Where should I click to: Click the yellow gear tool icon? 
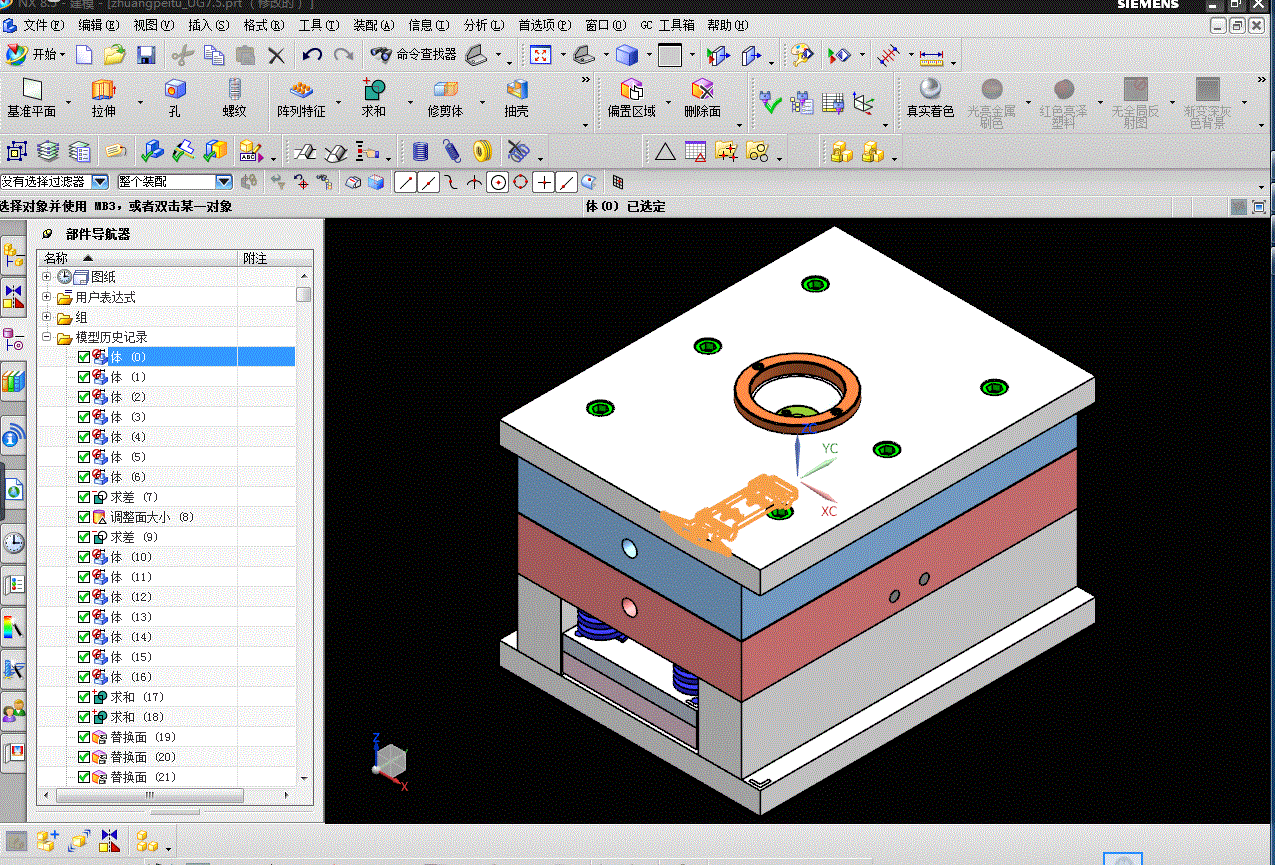483,151
